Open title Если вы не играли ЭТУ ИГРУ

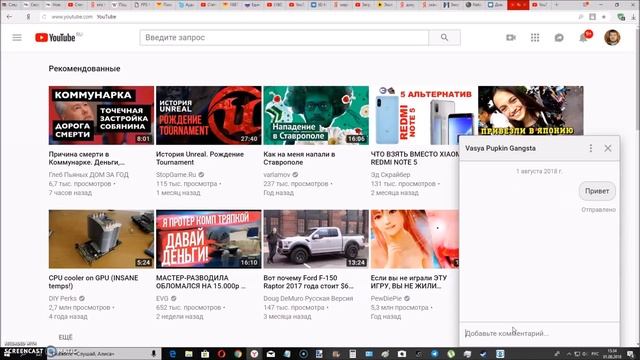click(409, 282)
